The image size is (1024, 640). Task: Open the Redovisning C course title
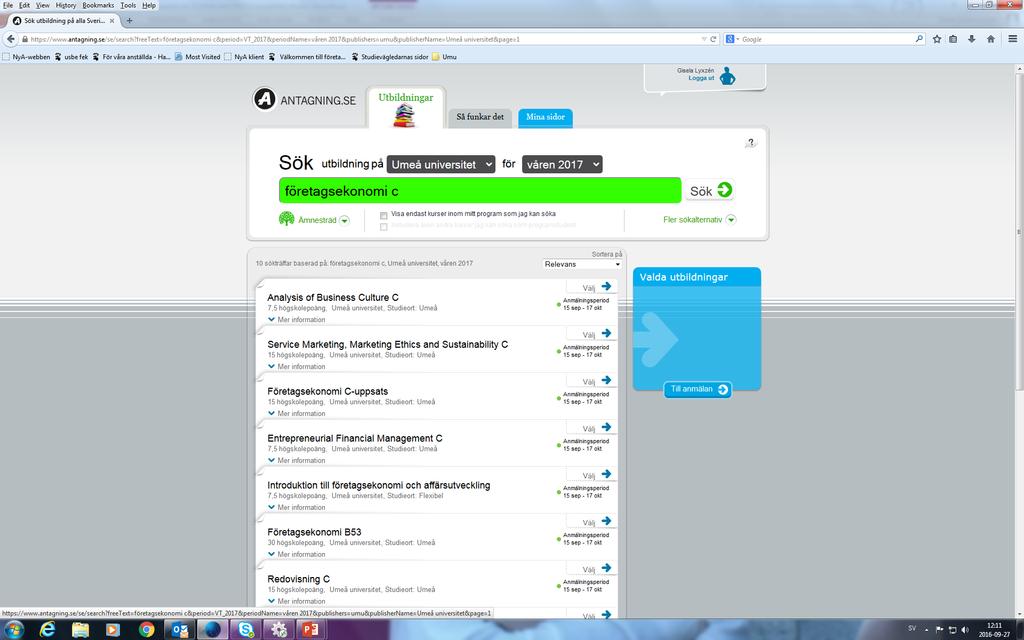pos(298,579)
